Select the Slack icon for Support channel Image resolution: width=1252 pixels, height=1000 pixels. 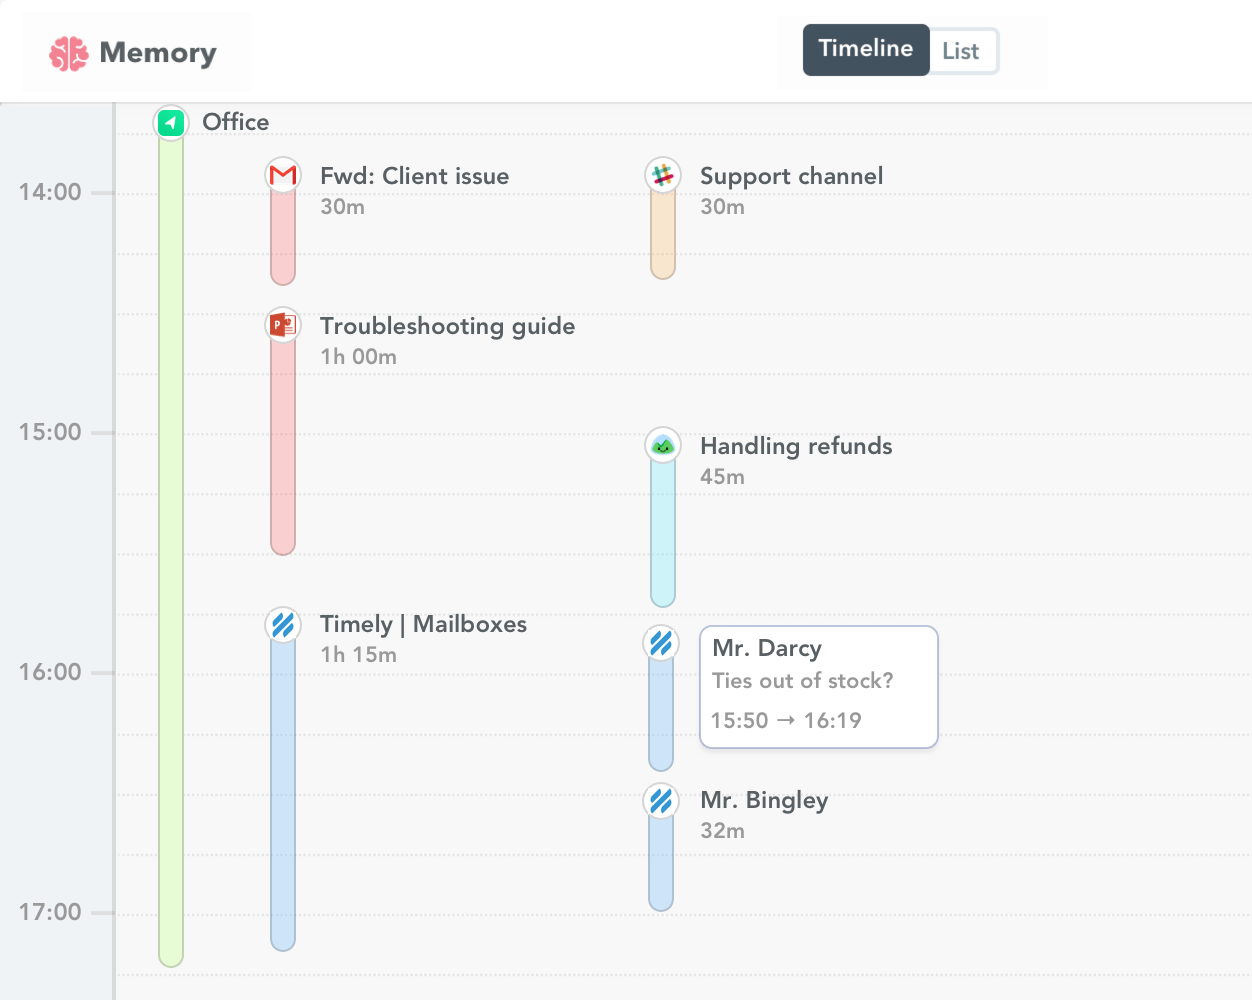point(662,173)
